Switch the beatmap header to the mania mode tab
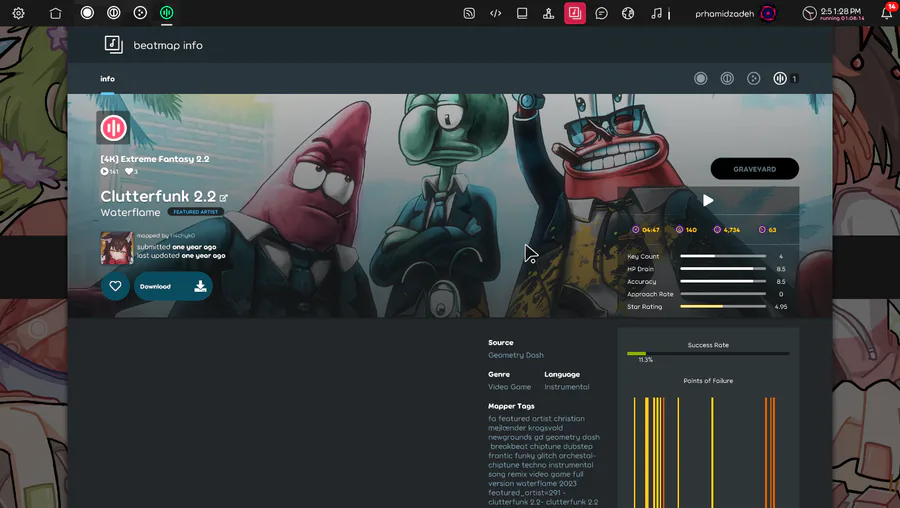900x508 pixels. [x=785, y=79]
